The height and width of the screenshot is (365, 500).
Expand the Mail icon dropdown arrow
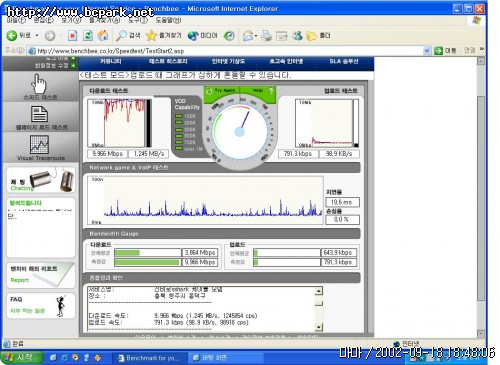click(x=256, y=36)
